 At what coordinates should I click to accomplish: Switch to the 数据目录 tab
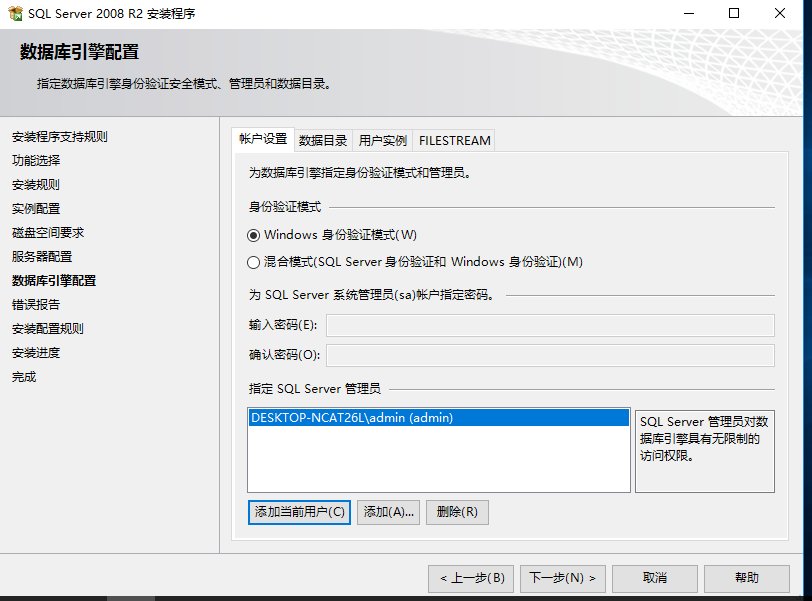tap(323, 140)
